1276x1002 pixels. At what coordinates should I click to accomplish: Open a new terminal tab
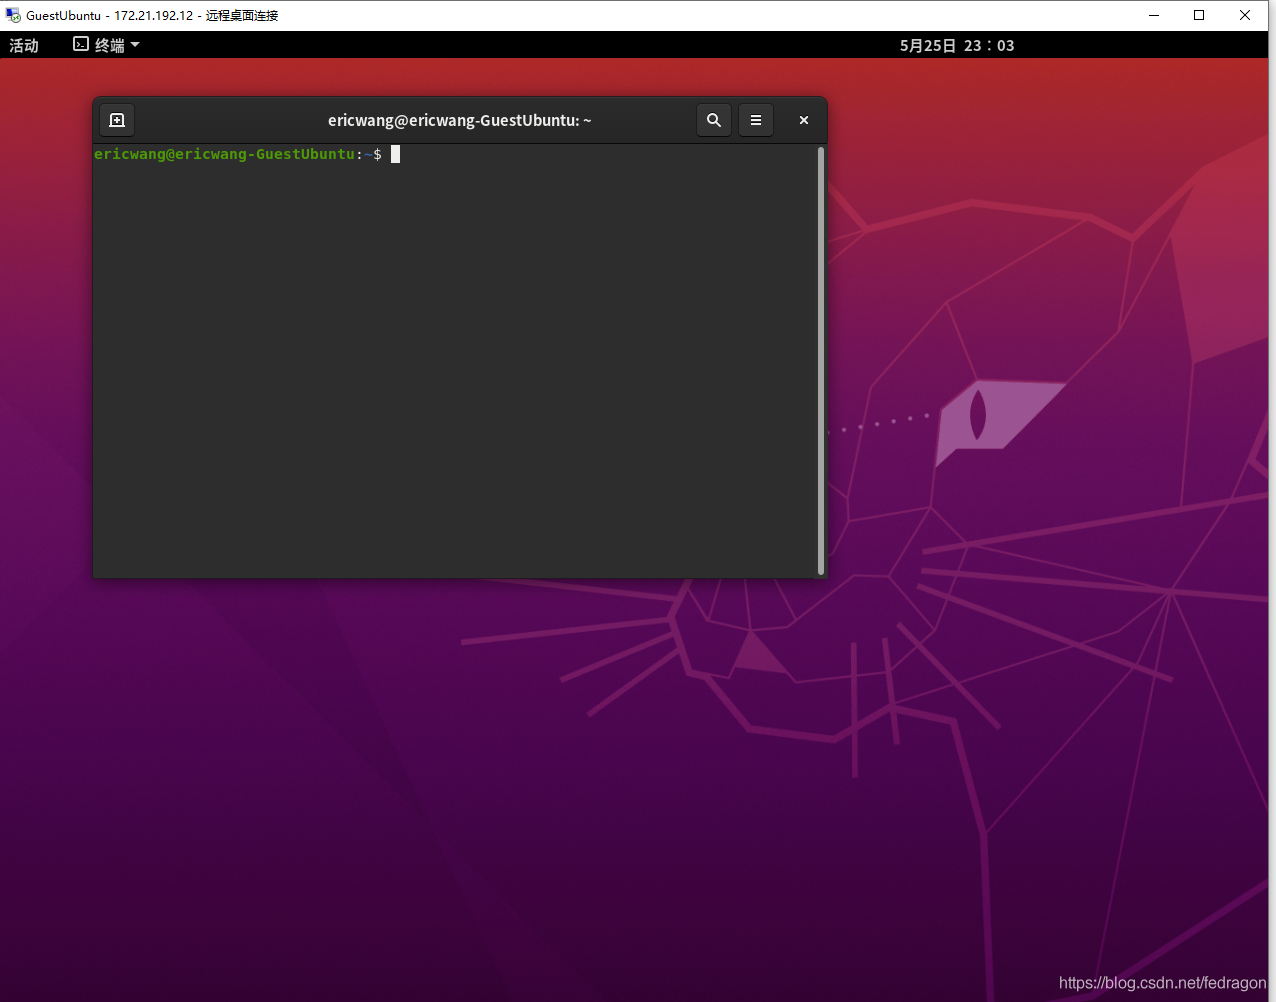(117, 120)
